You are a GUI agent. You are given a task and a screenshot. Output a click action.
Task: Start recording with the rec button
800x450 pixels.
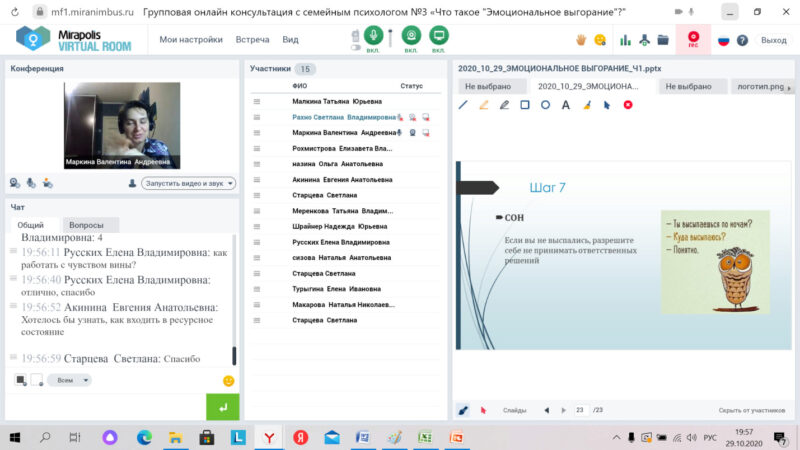pyautogui.click(x=693, y=39)
